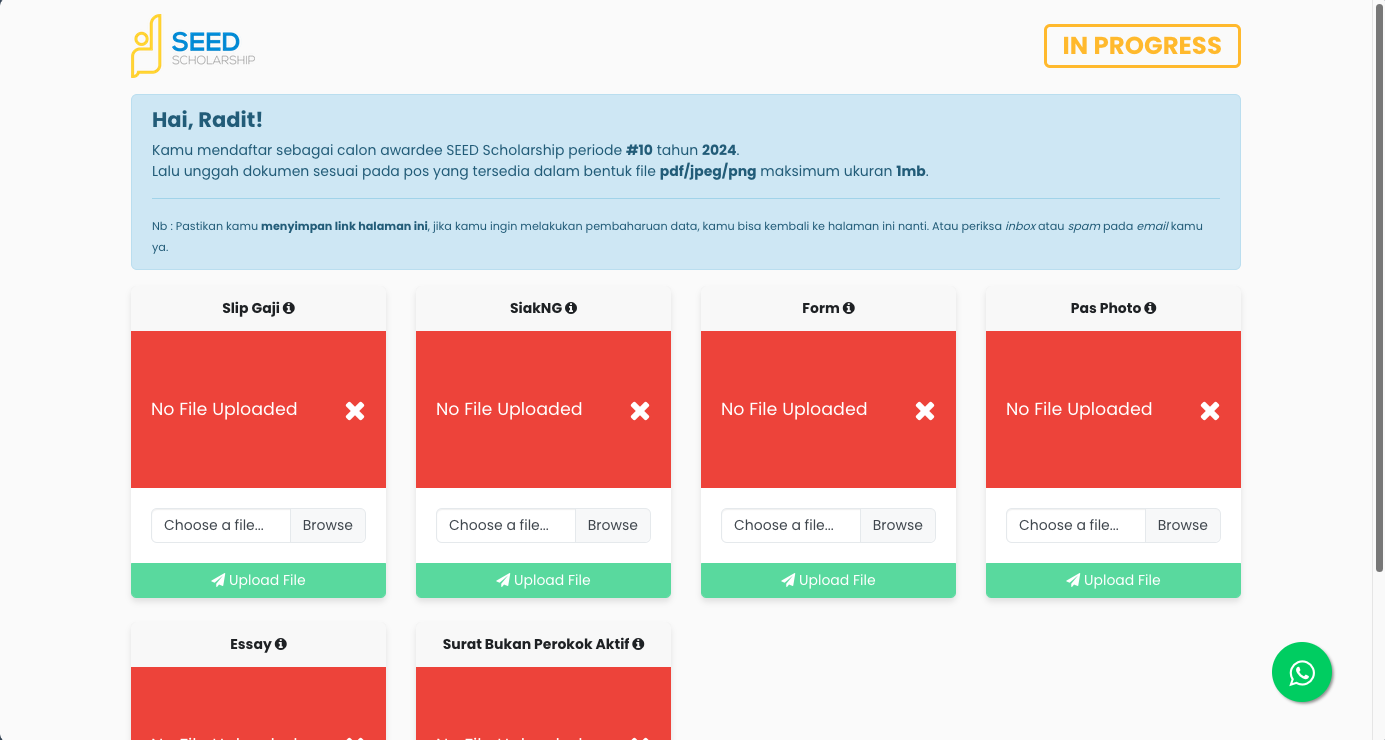This screenshot has height=740, width=1385.
Task: Upload File in Slip Gaji card
Action: [x=258, y=580]
